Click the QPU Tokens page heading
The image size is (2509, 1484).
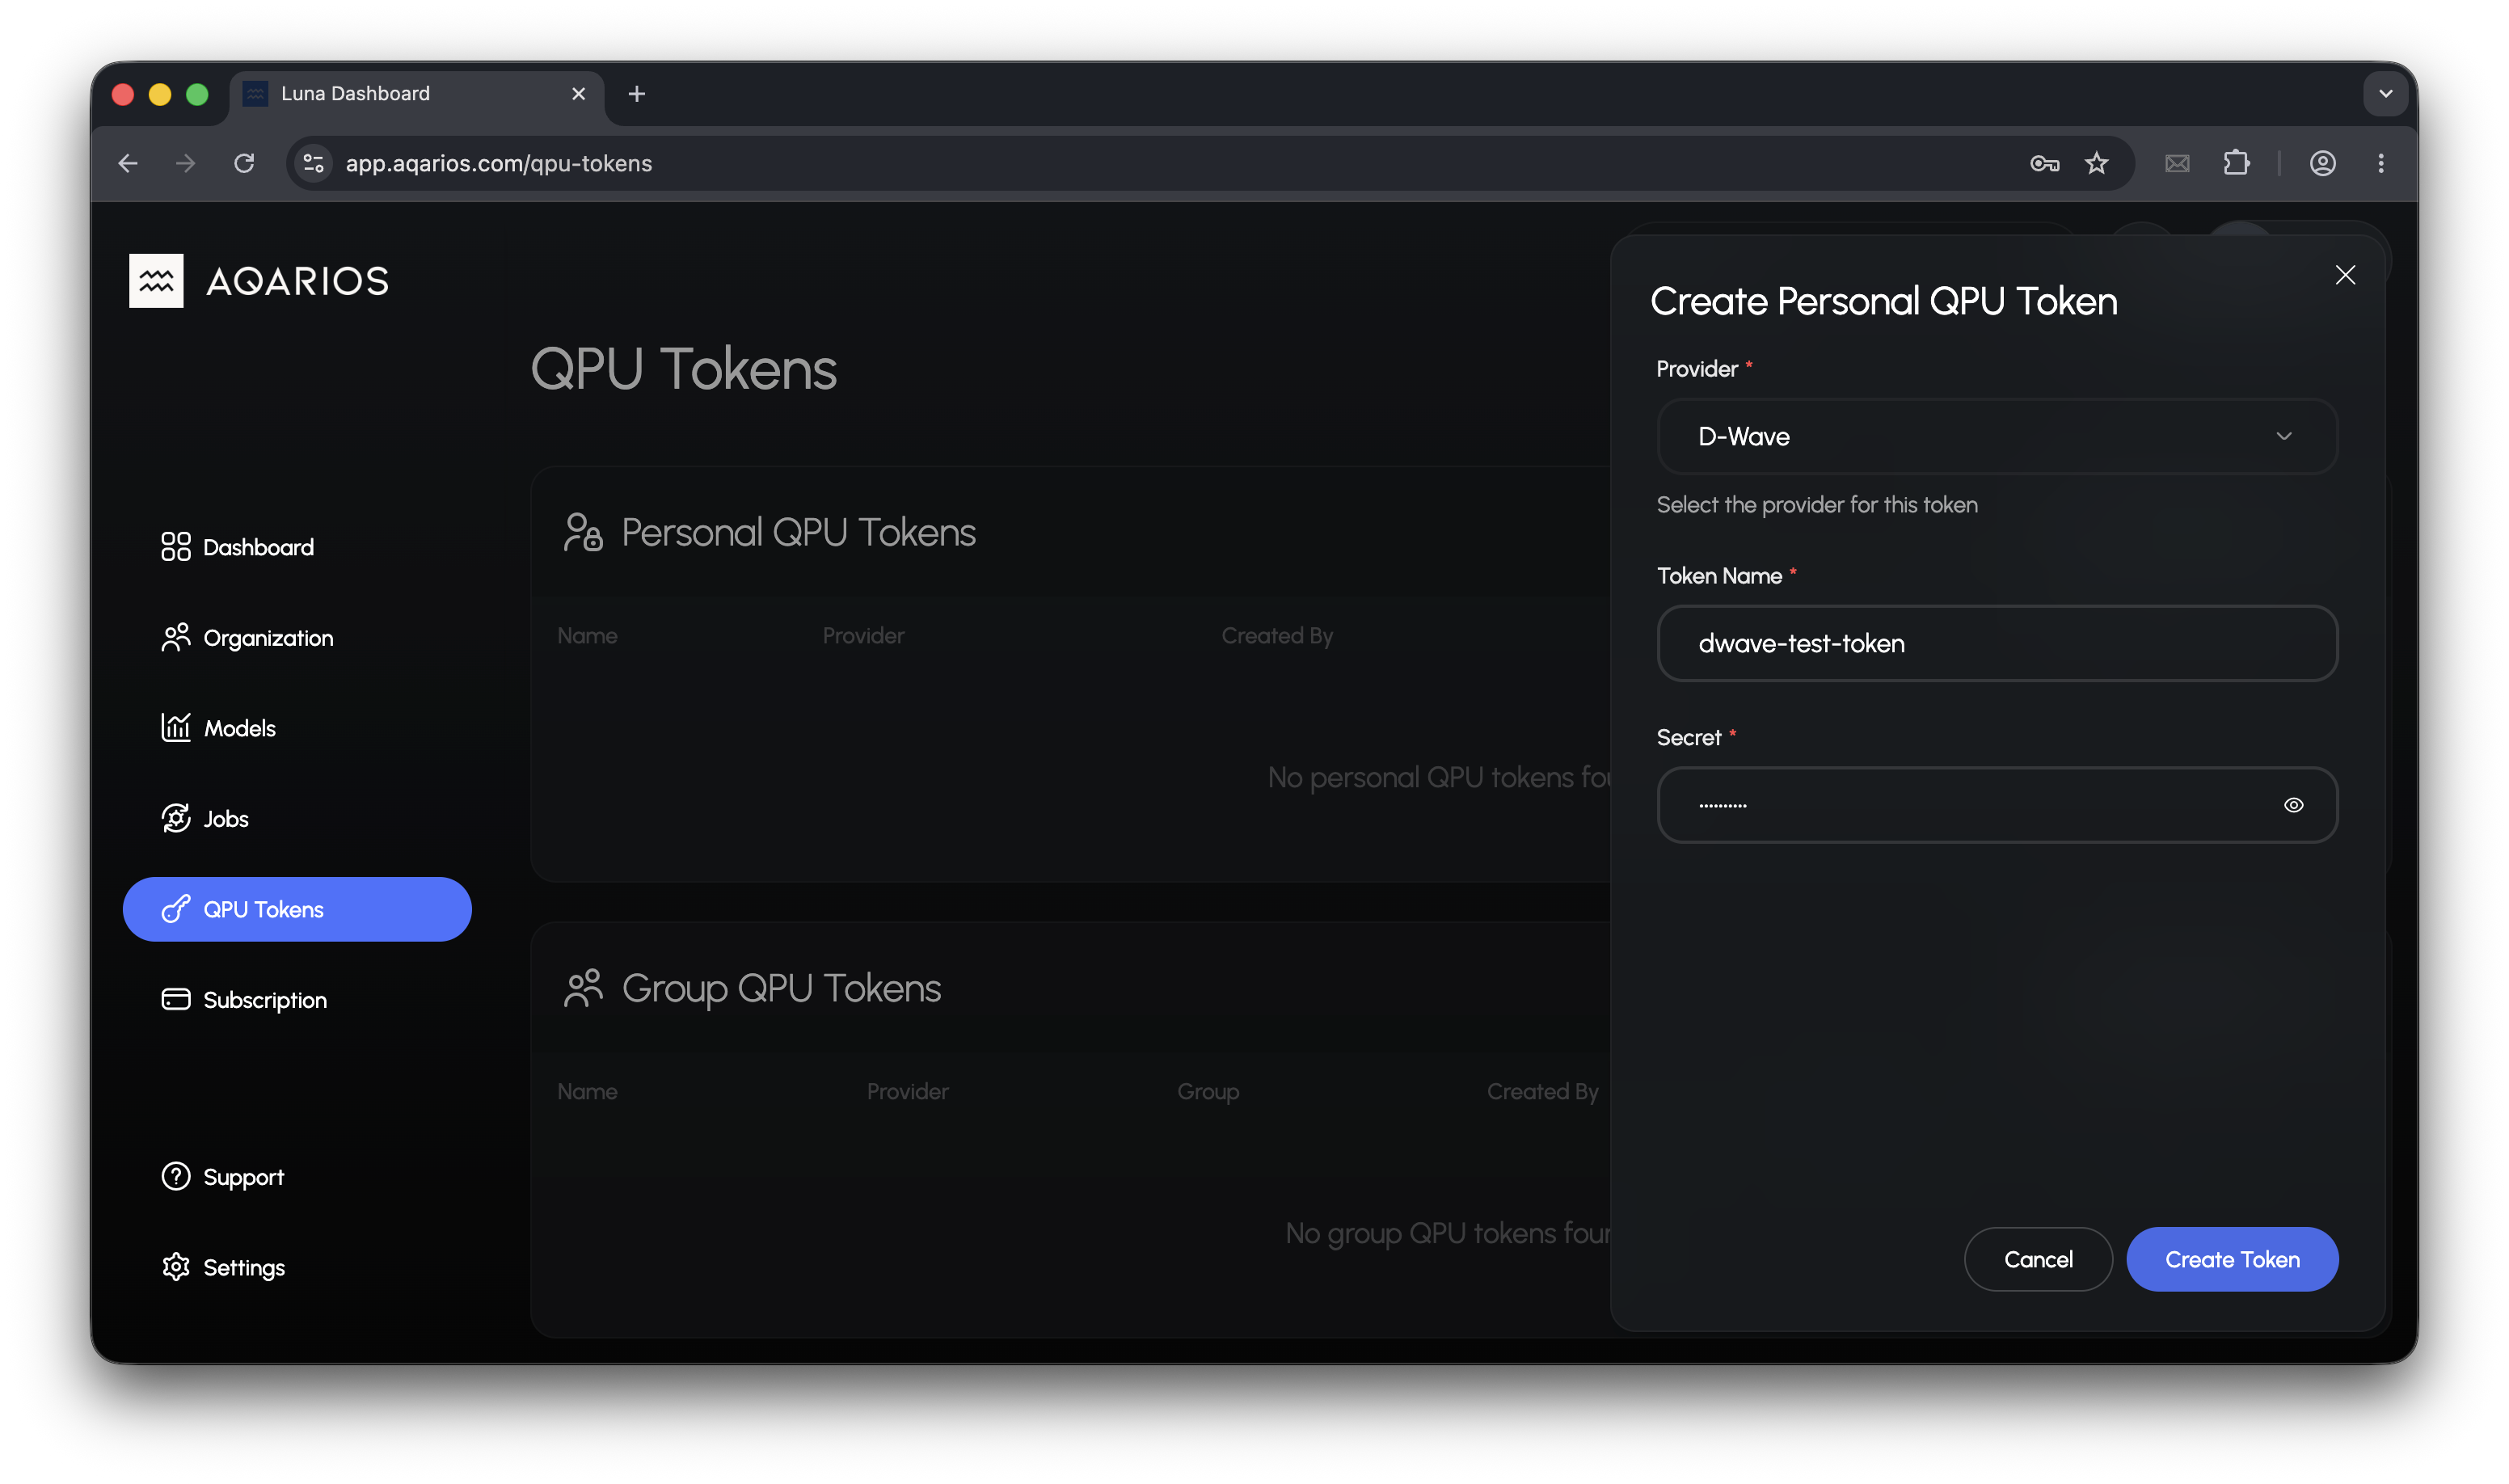(x=683, y=369)
